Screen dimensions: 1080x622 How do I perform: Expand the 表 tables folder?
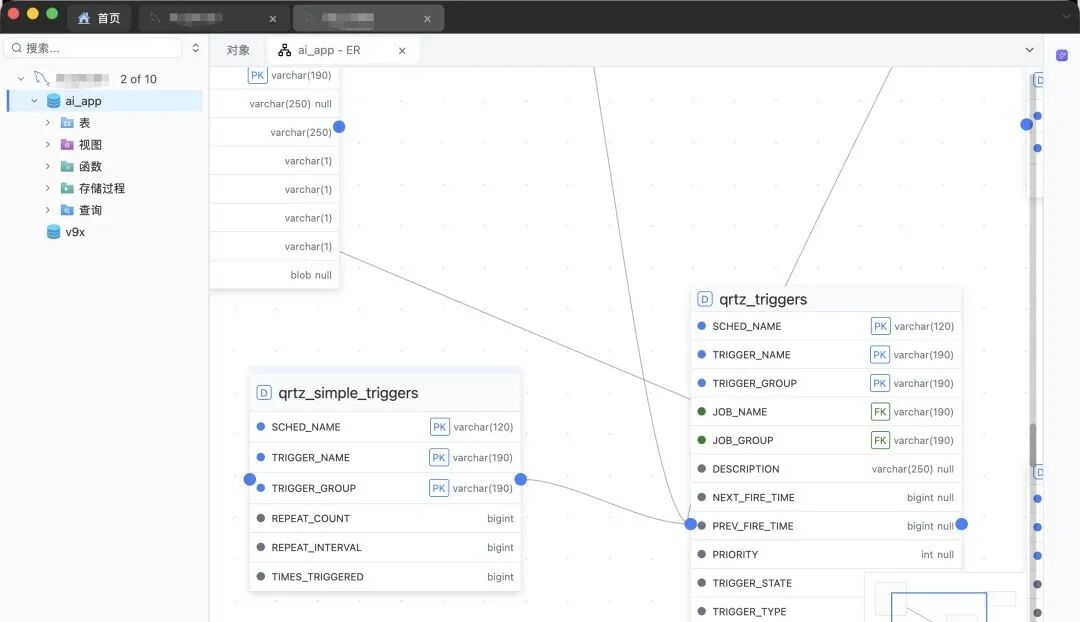click(x=48, y=123)
